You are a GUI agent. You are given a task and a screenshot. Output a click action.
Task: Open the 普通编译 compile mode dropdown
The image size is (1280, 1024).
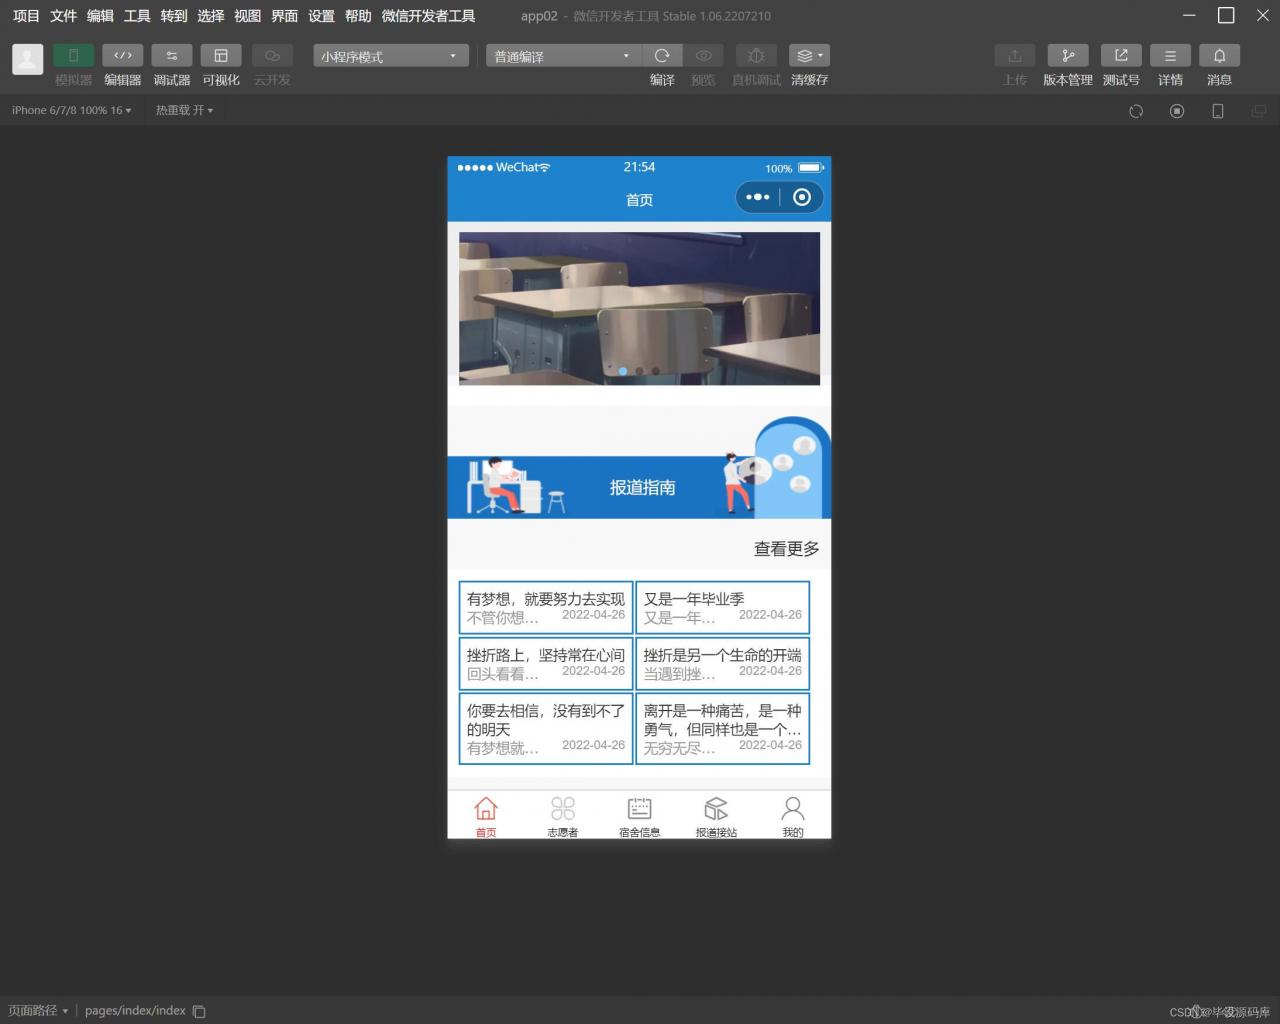(560, 56)
